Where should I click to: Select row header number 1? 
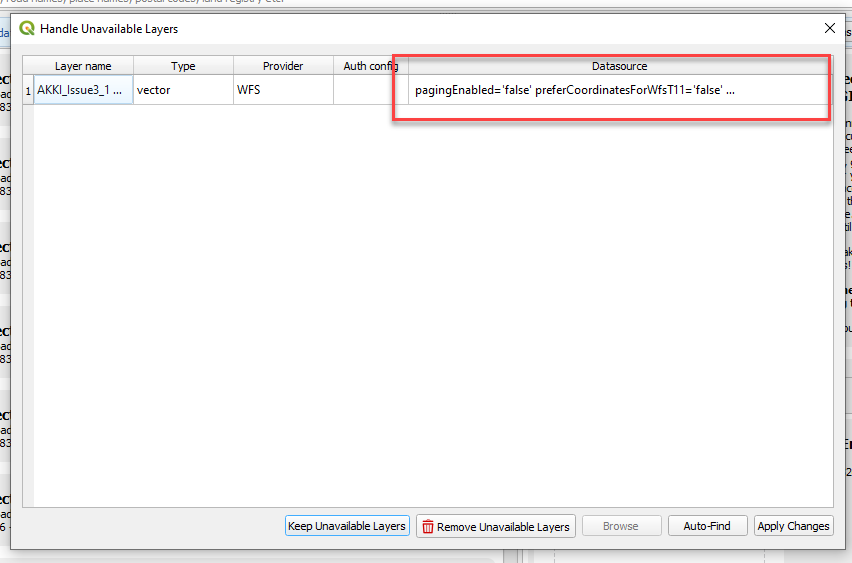pos(28,90)
